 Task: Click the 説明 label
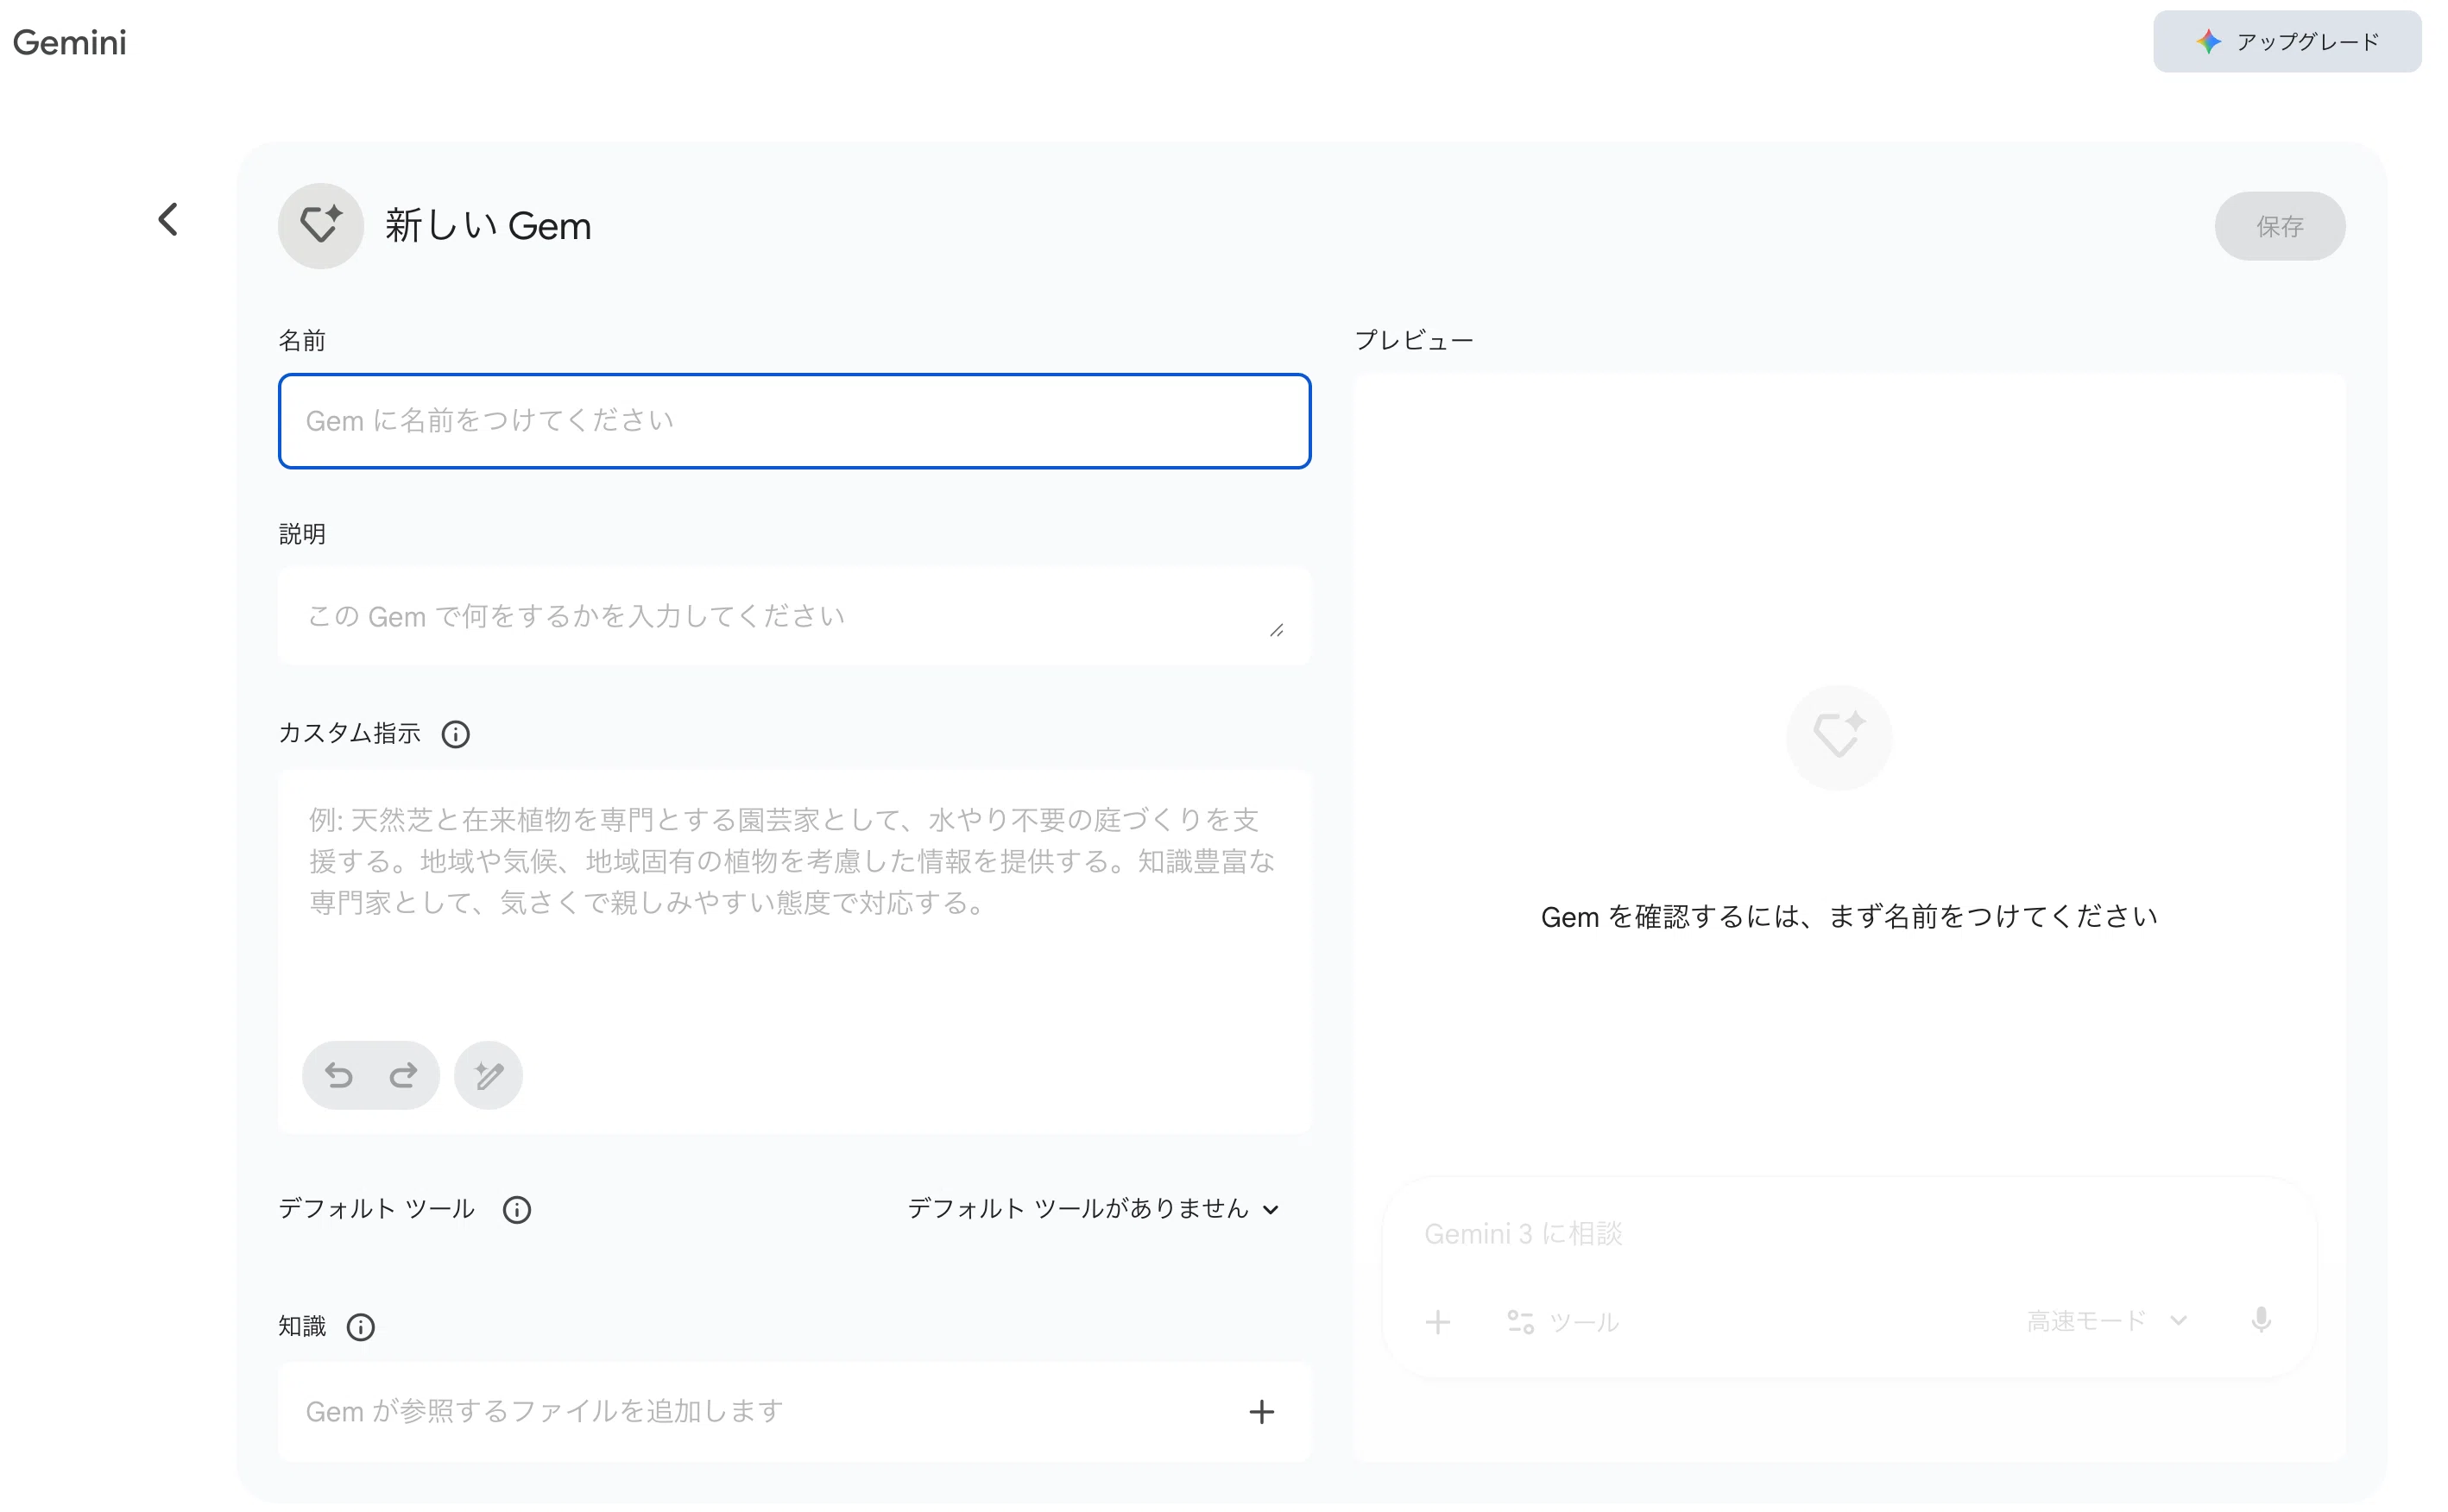[302, 534]
